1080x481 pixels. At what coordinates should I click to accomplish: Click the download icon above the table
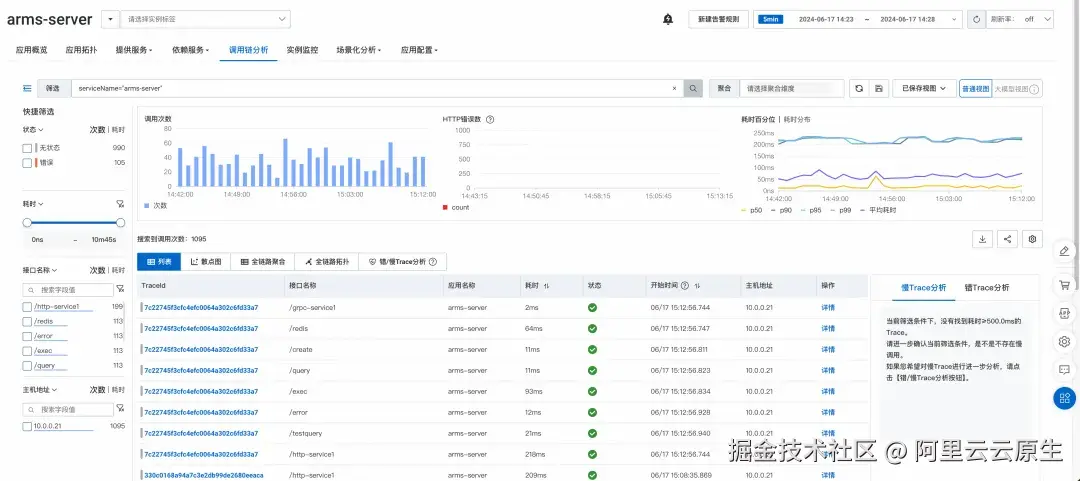click(x=982, y=239)
